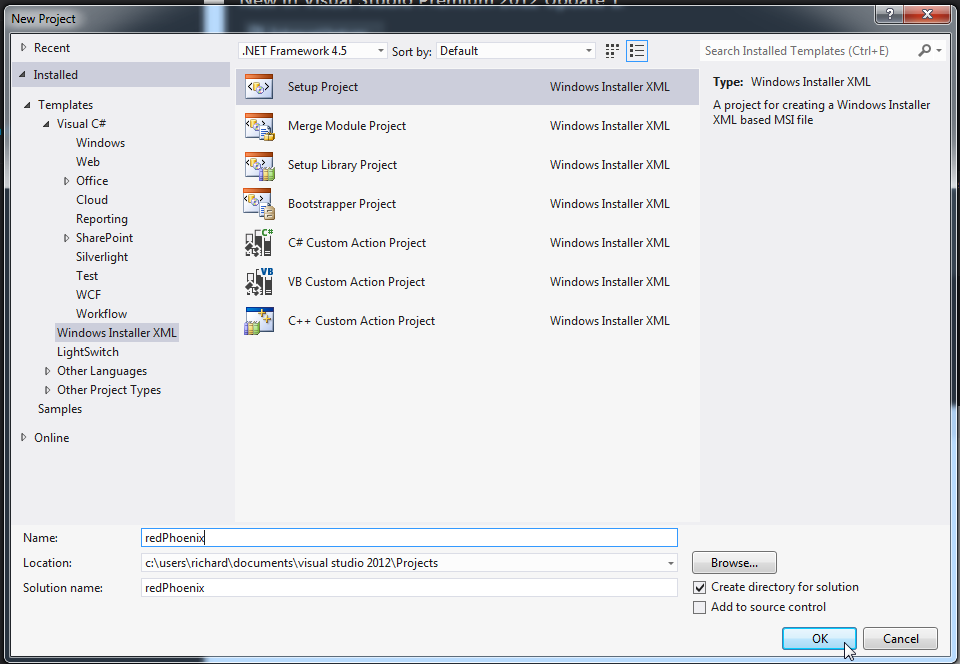The width and height of the screenshot is (960, 664).
Task: Collapse the Templates tree node
Action: (x=27, y=105)
